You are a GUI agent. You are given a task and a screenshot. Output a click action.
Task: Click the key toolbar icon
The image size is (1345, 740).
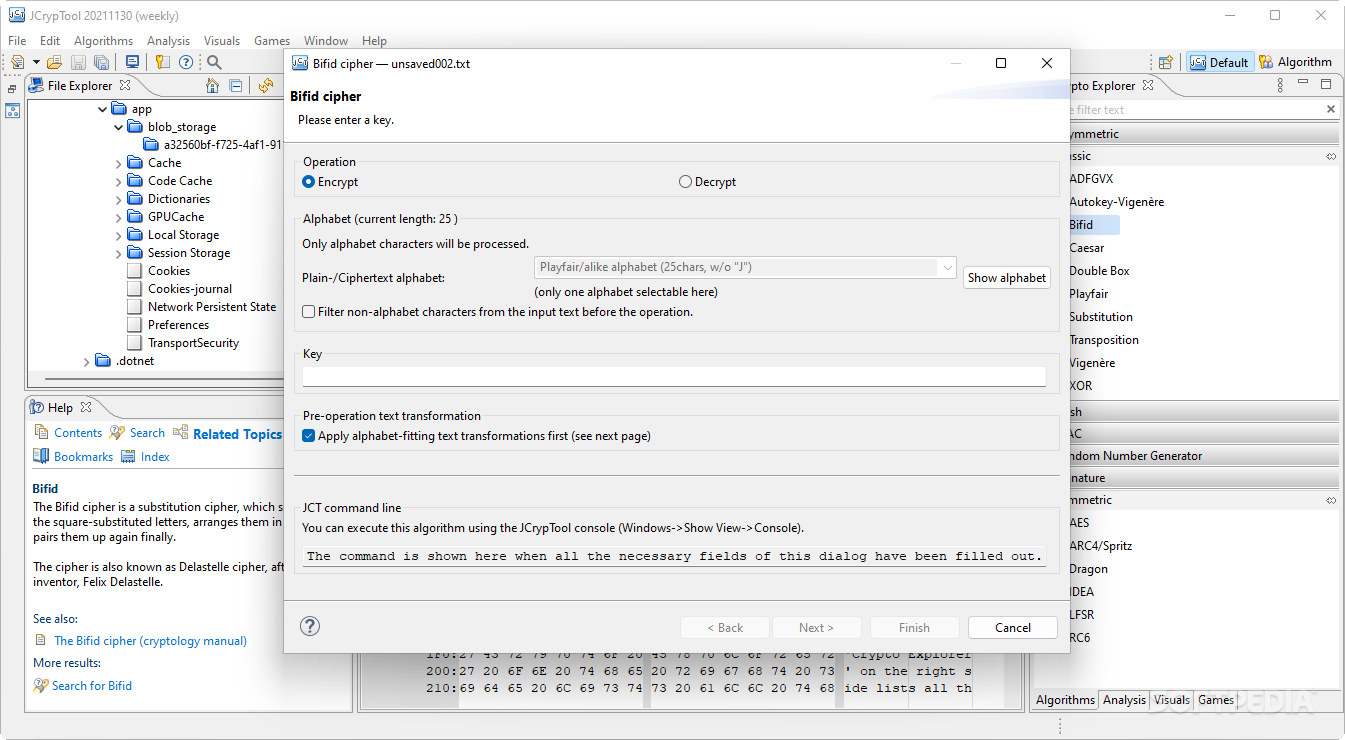tap(163, 62)
